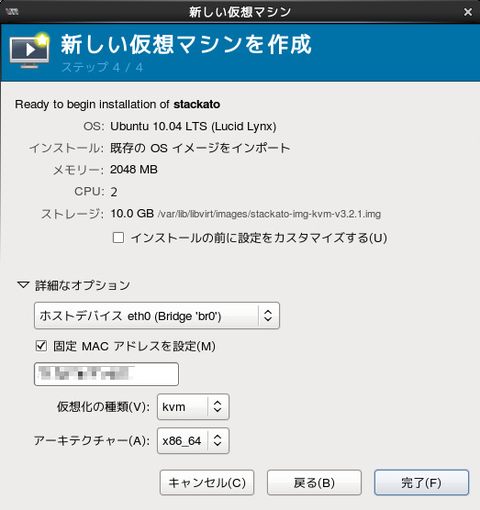Click the 'ステップ 4 / 4' label

pos(102,67)
